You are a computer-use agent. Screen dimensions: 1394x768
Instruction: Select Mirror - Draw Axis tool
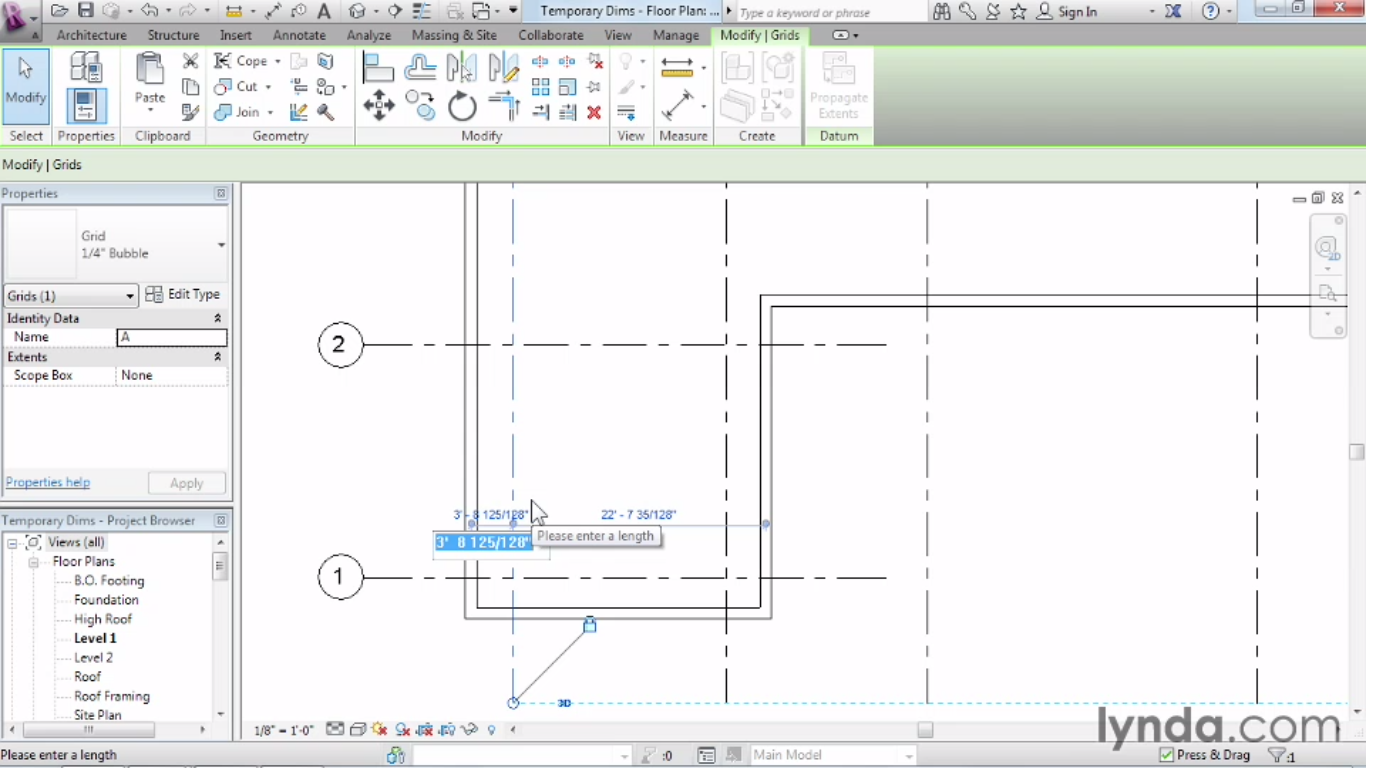504,67
